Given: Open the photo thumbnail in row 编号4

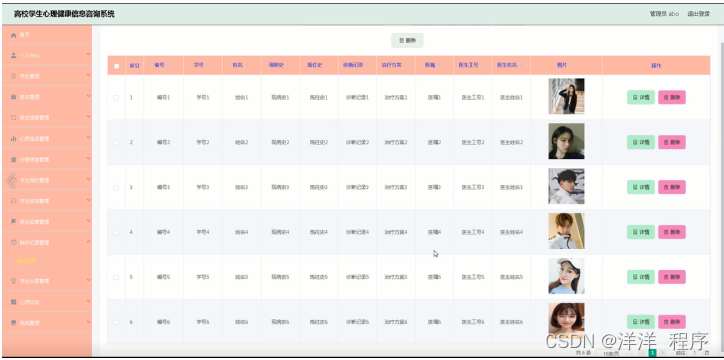Looking at the screenshot, I should 566,231.
